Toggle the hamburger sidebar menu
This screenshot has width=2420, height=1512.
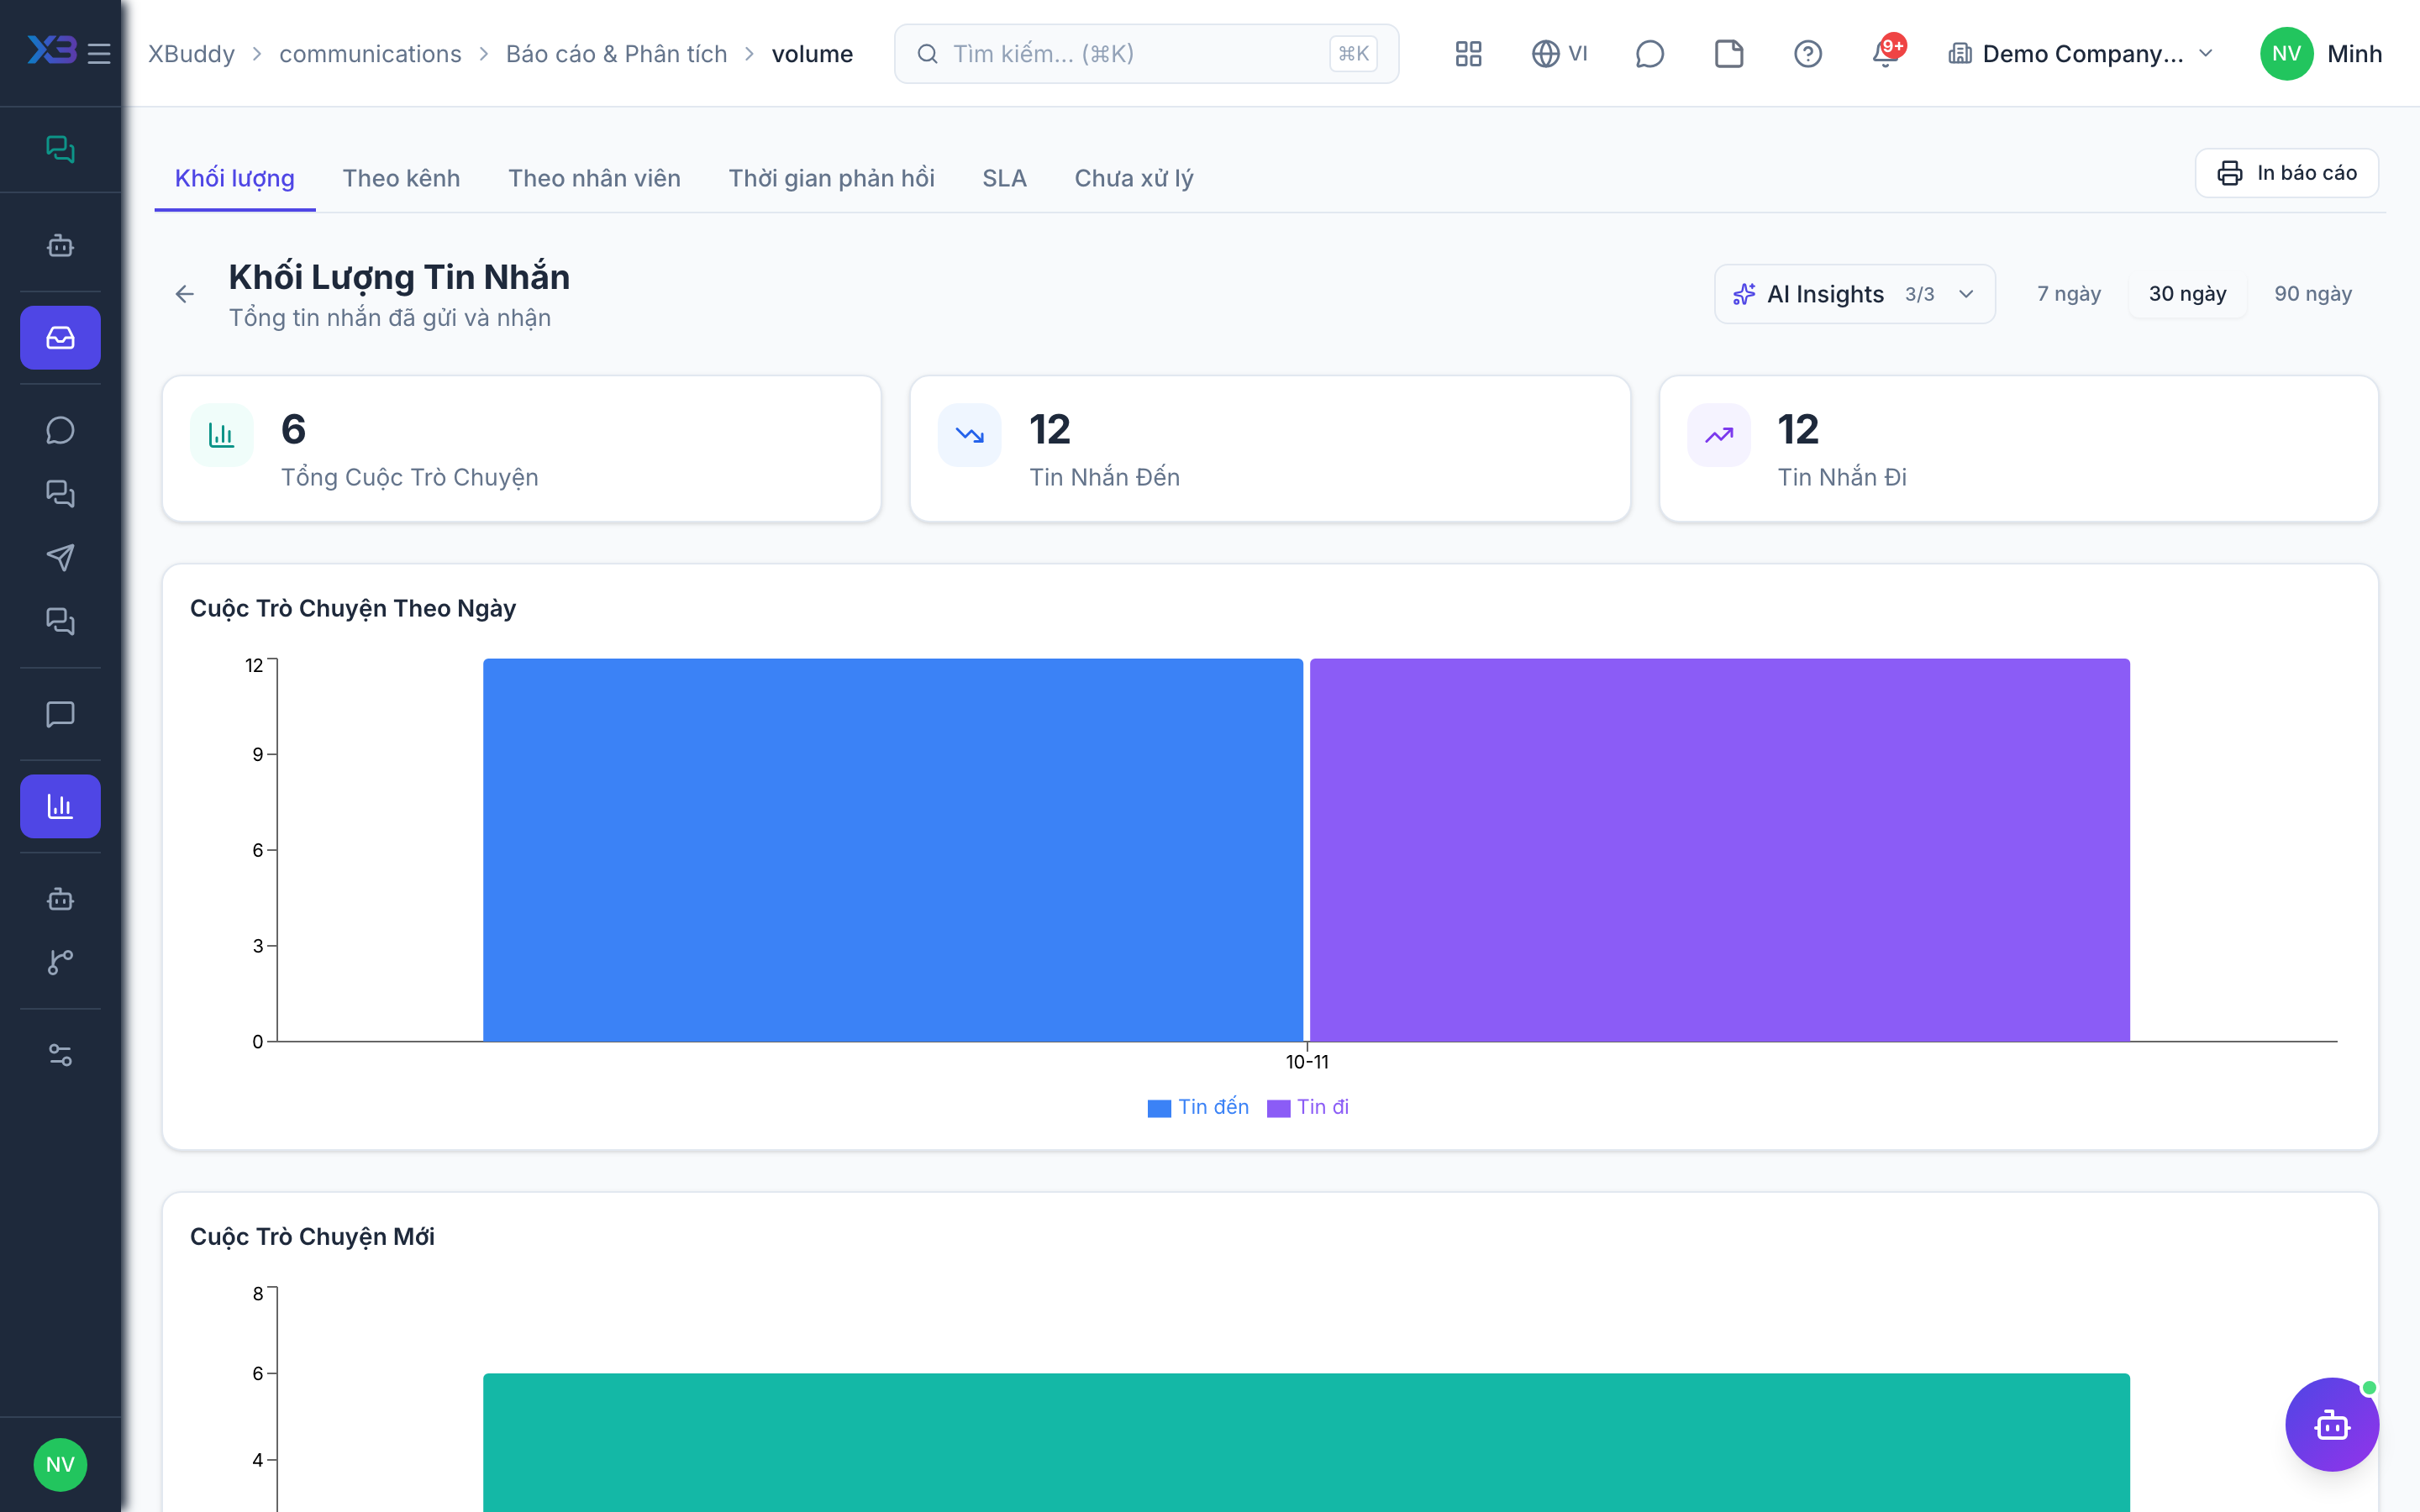(x=99, y=53)
